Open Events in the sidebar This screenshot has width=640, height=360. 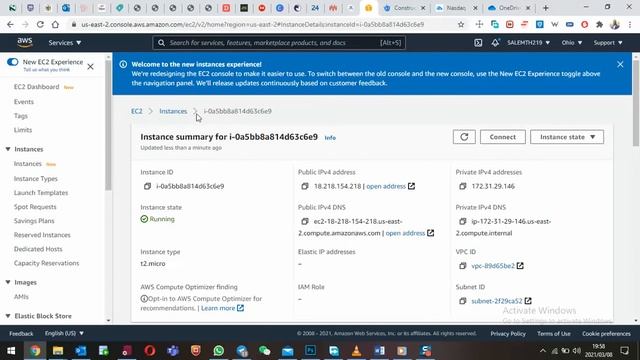click(24, 102)
